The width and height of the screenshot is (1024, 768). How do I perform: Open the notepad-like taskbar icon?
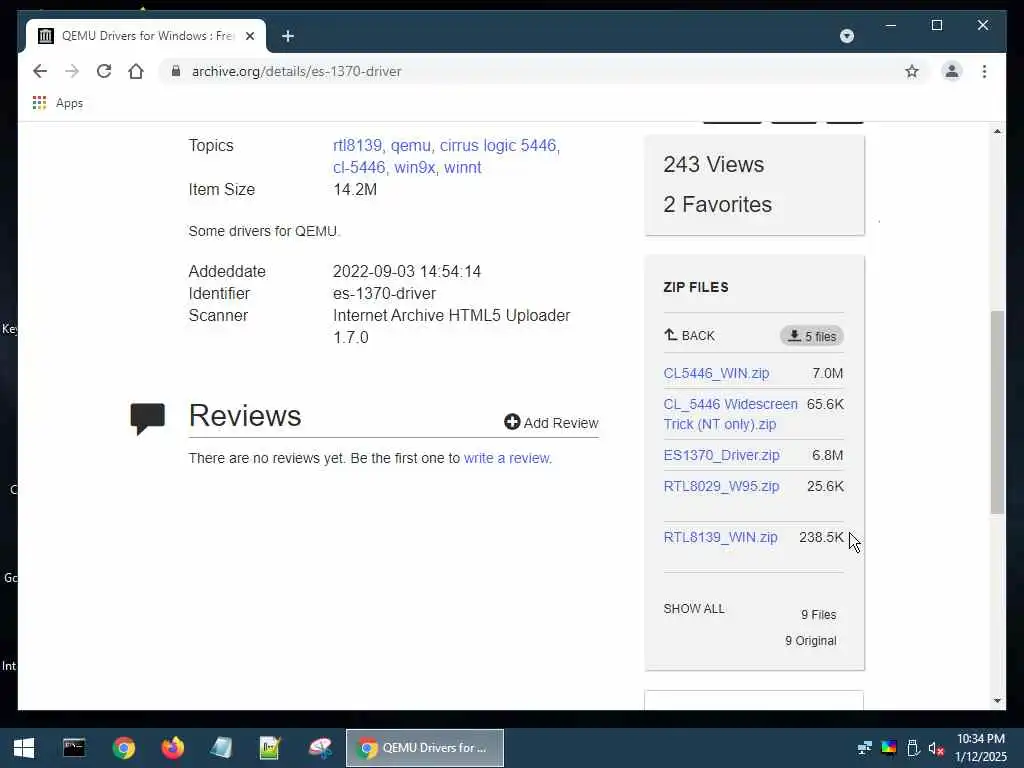[x=221, y=748]
